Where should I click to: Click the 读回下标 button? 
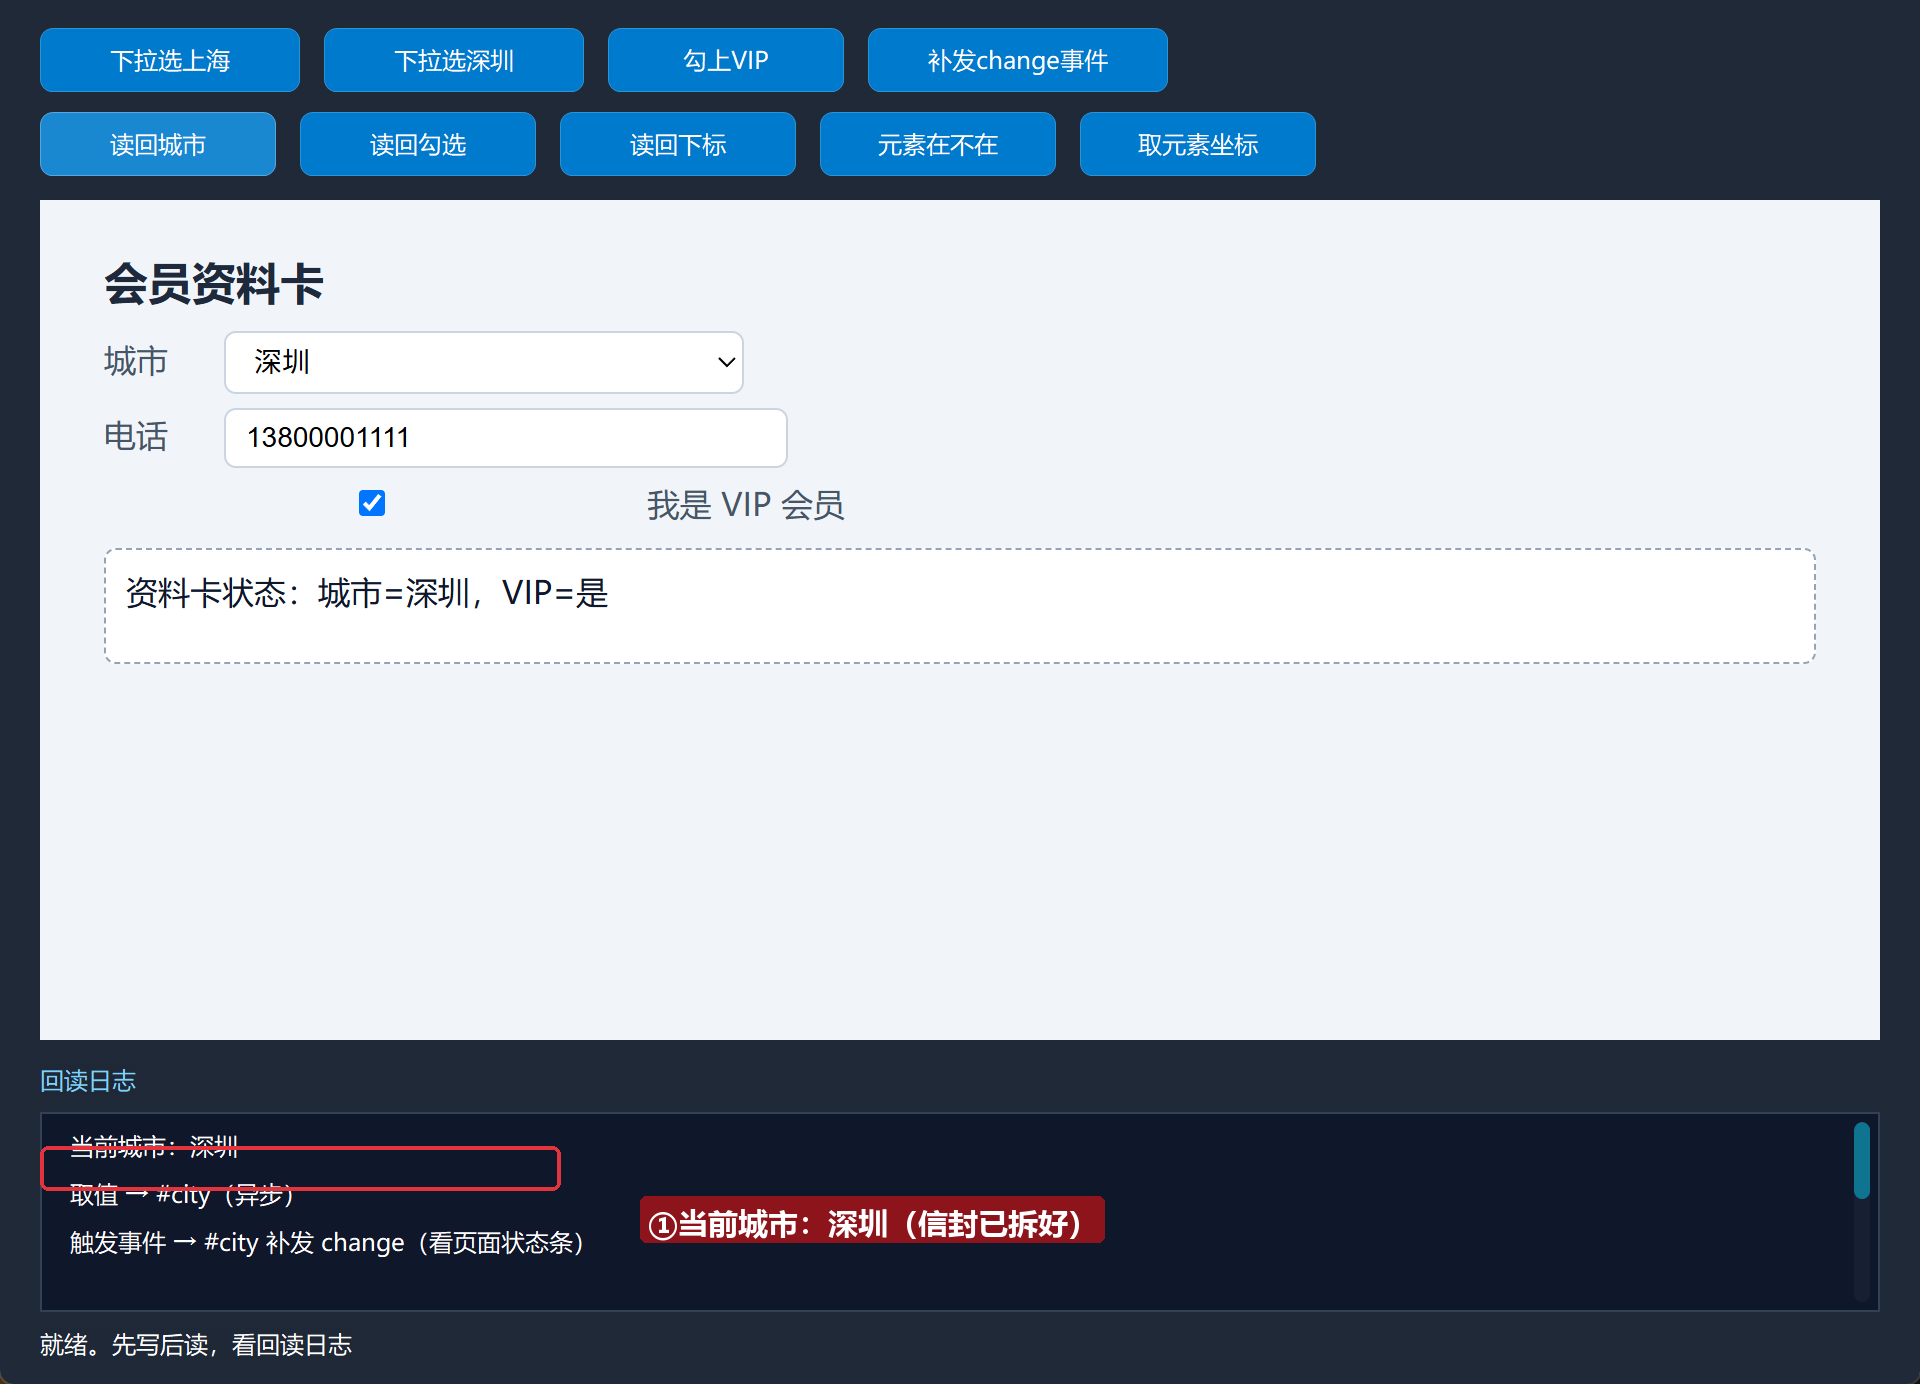pos(678,144)
